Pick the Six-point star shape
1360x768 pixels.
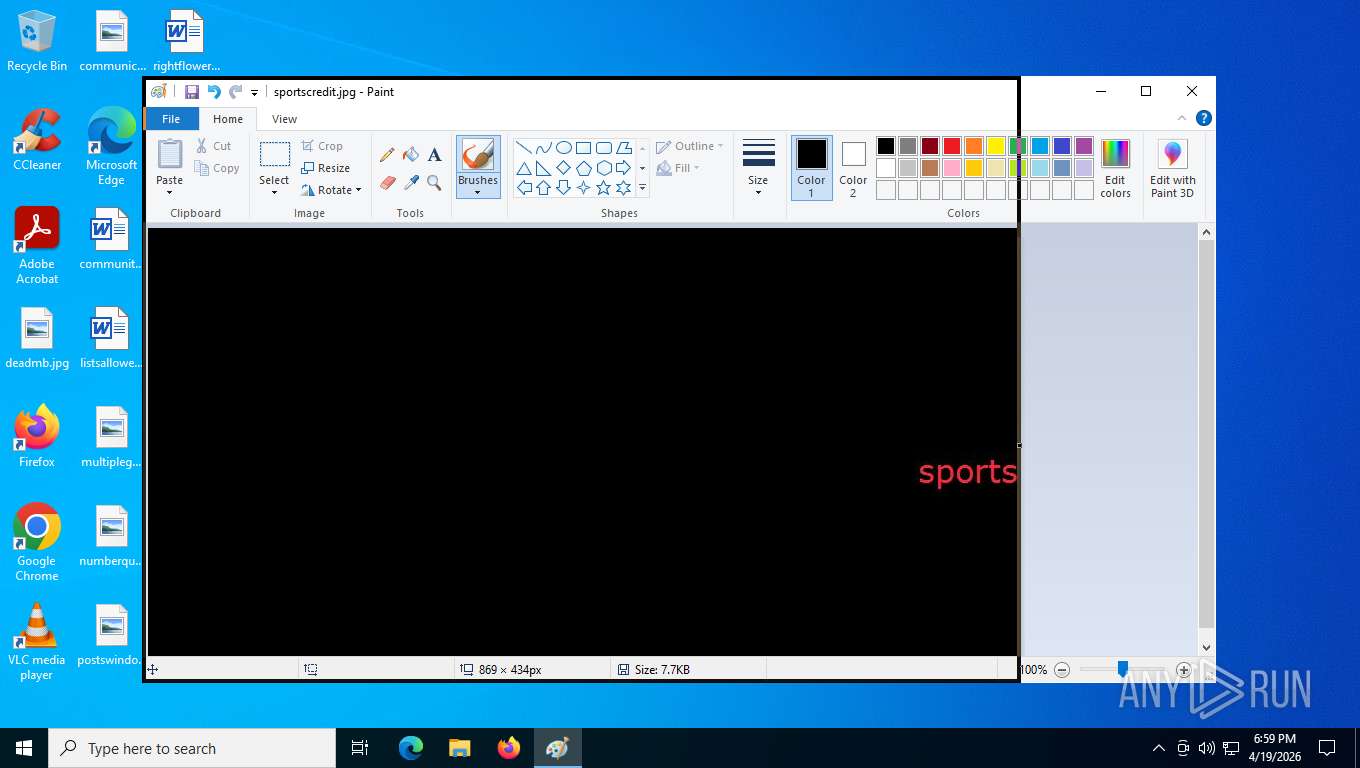pyautogui.click(x=623, y=188)
